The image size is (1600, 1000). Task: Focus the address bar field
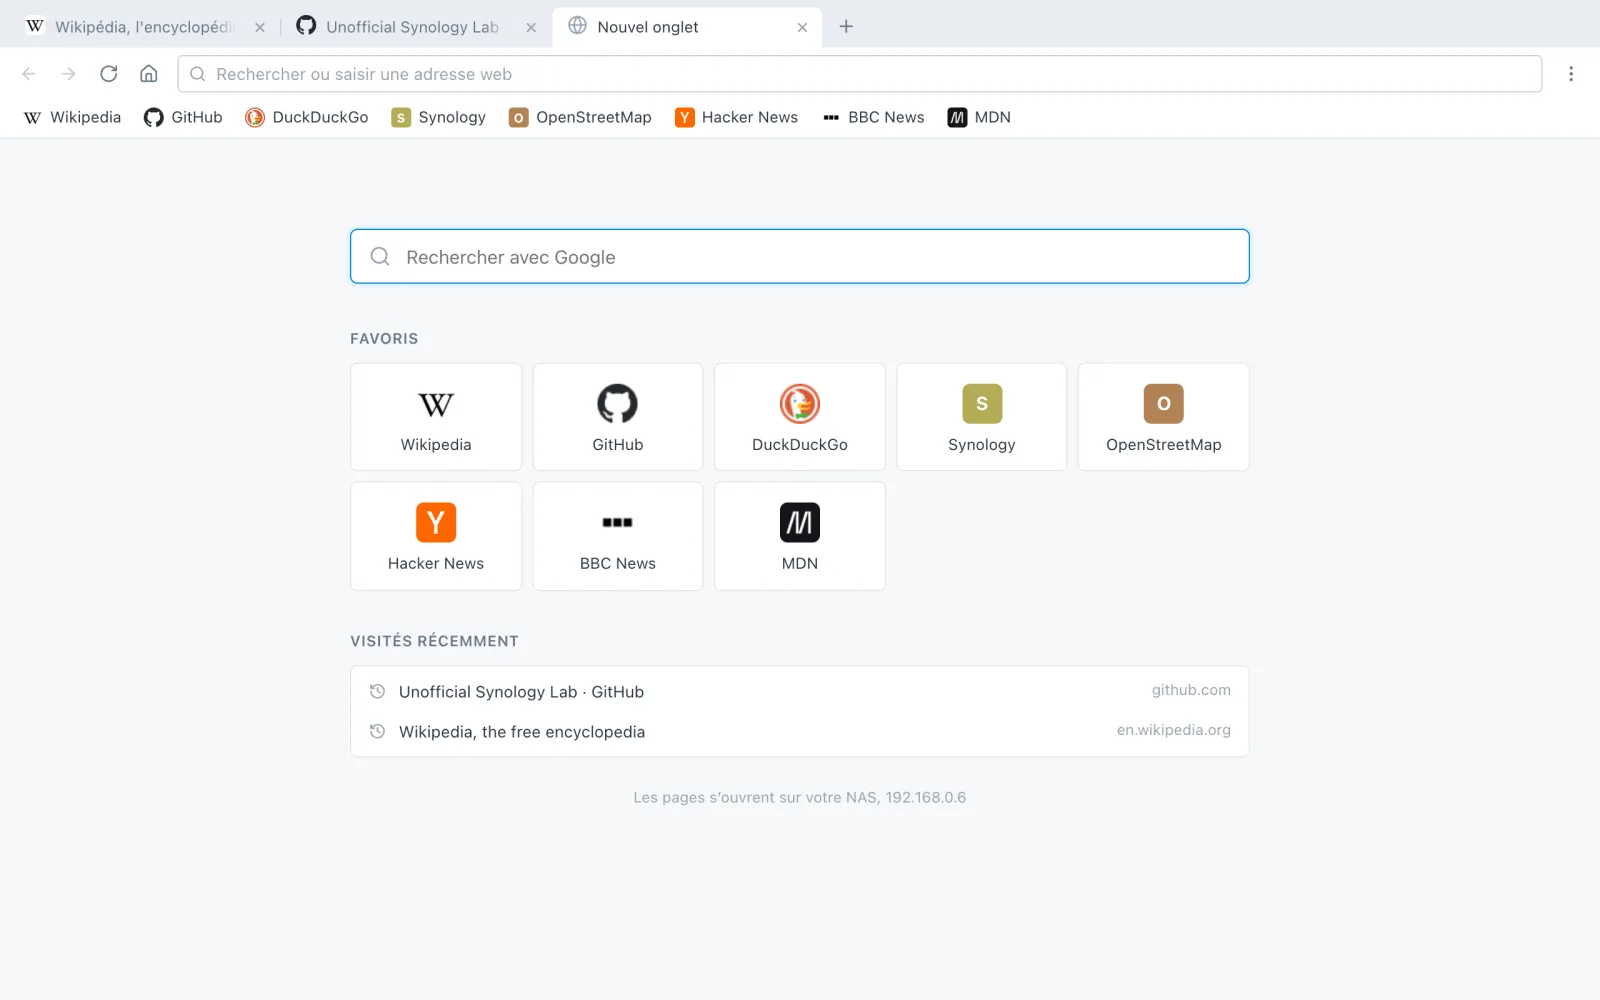[860, 74]
